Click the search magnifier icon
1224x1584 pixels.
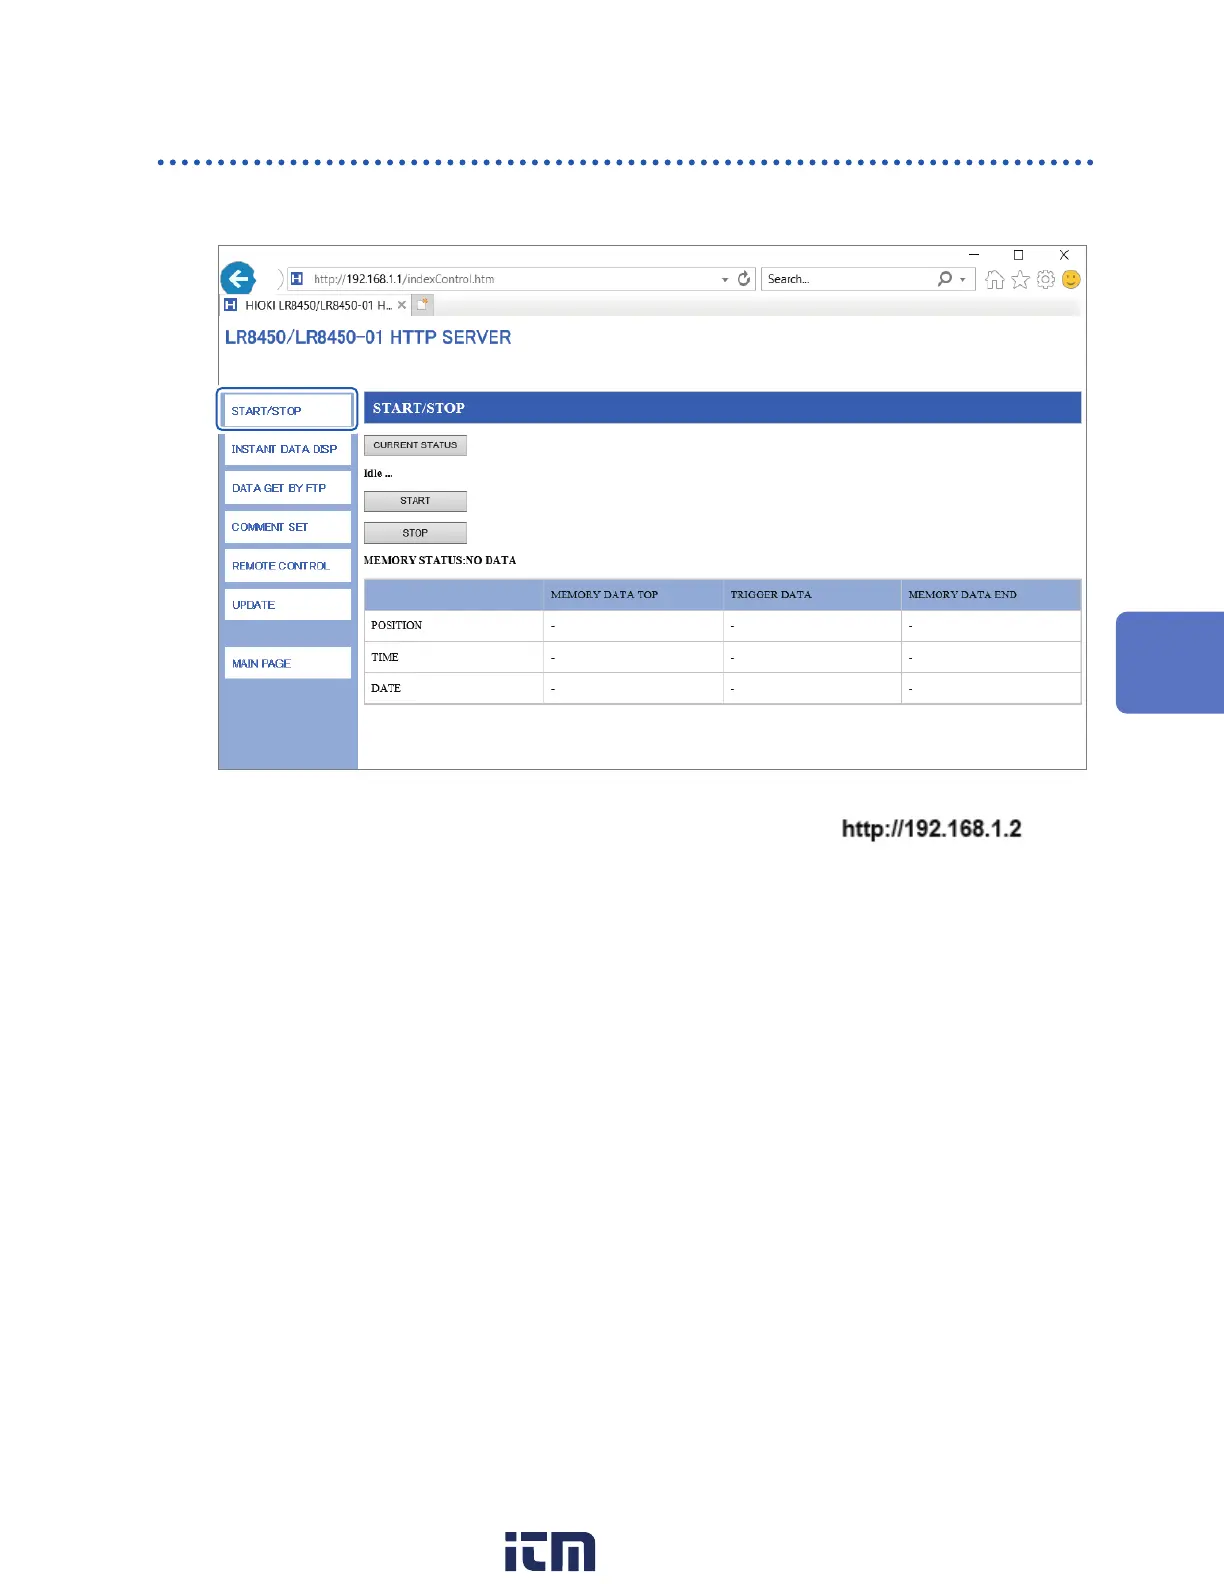(944, 279)
